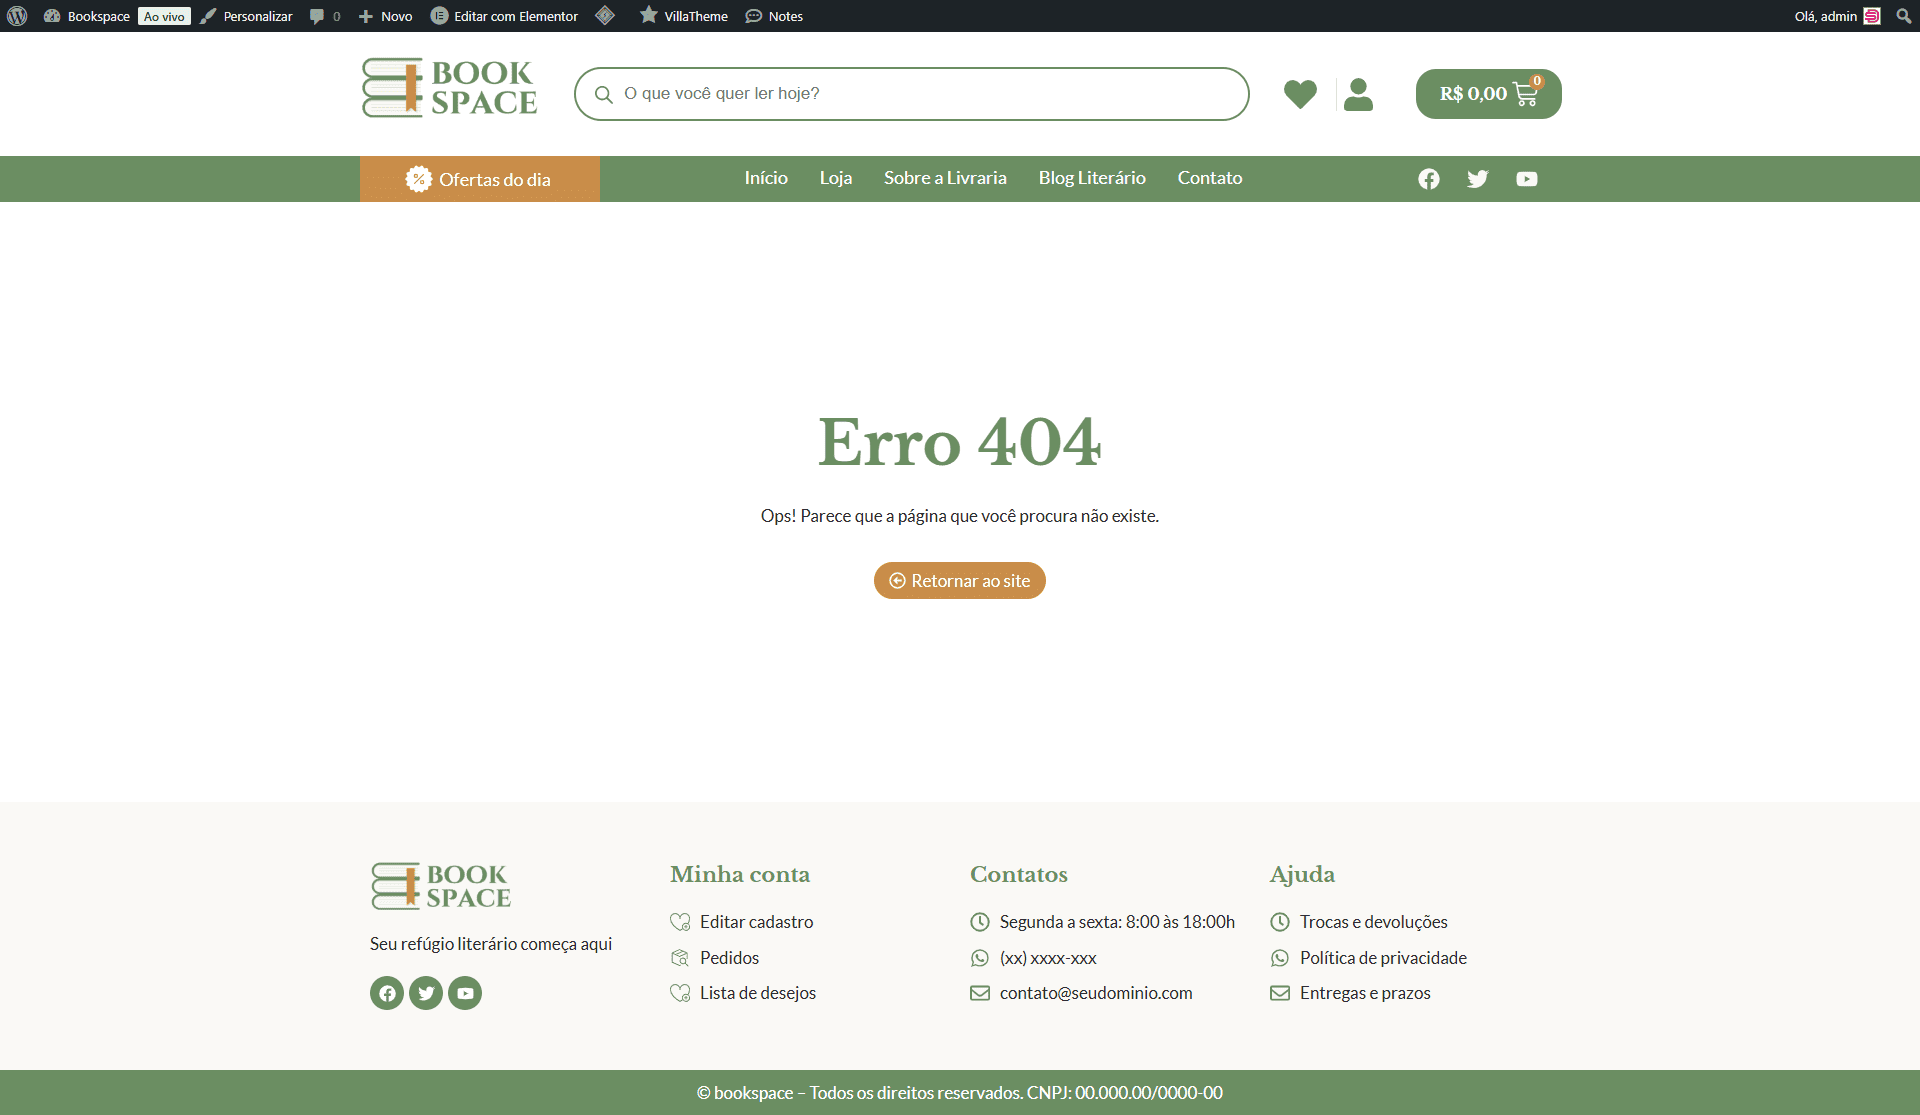The width and height of the screenshot is (1920, 1115).
Task: Go to Loja in main menu
Action: pyautogui.click(x=835, y=178)
